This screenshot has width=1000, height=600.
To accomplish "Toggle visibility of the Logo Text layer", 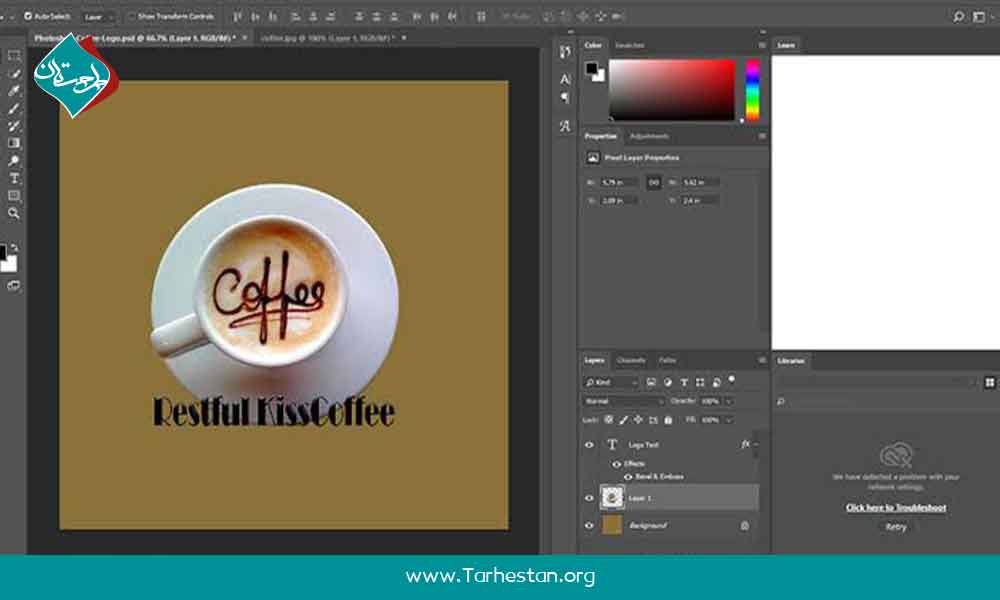I will [589, 445].
